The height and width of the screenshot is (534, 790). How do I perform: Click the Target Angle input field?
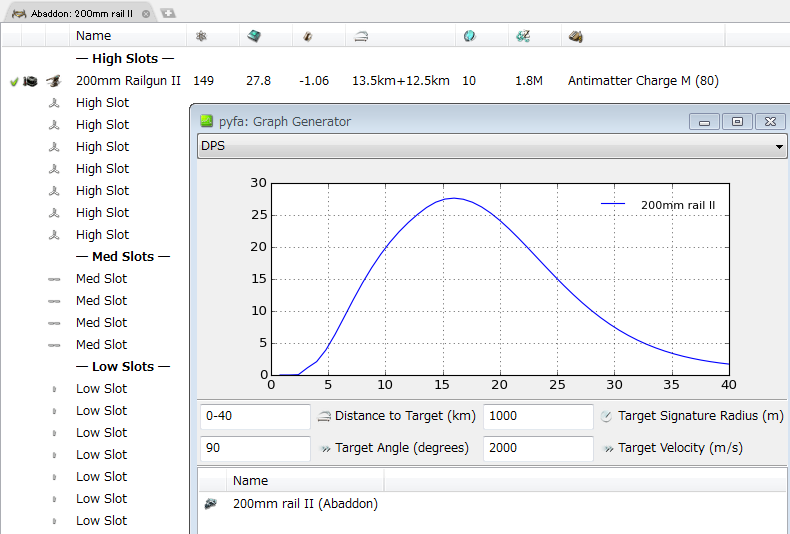pos(255,448)
